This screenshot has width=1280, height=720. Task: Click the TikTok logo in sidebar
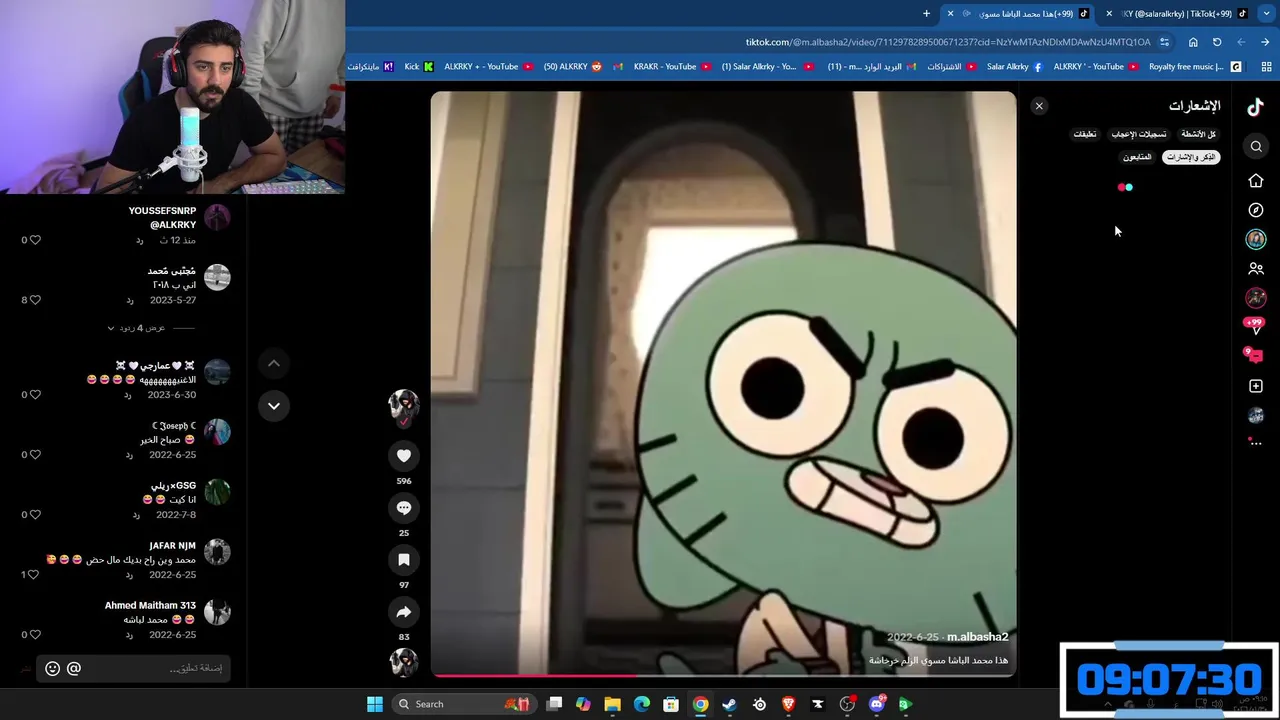[x=1256, y=106]
